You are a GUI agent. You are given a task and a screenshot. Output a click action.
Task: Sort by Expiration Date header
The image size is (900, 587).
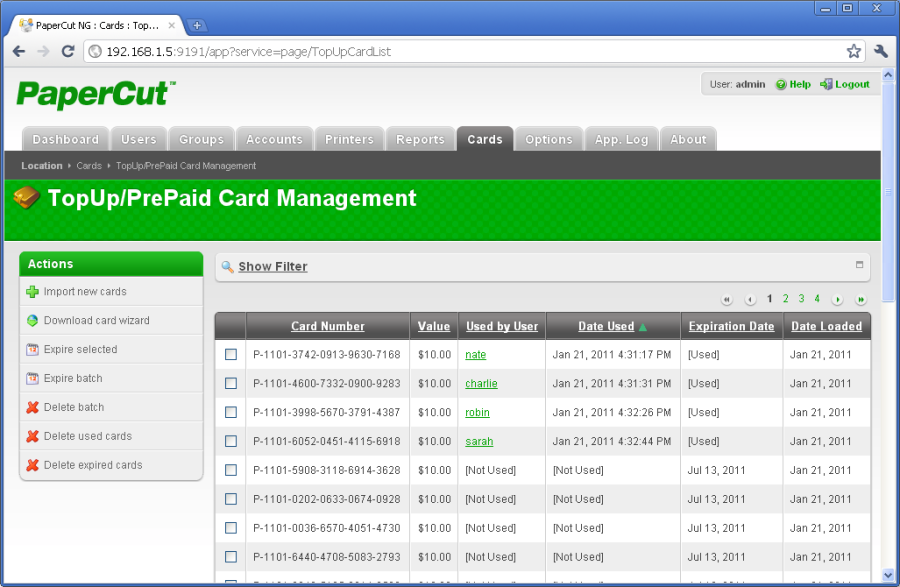[731, 326]
